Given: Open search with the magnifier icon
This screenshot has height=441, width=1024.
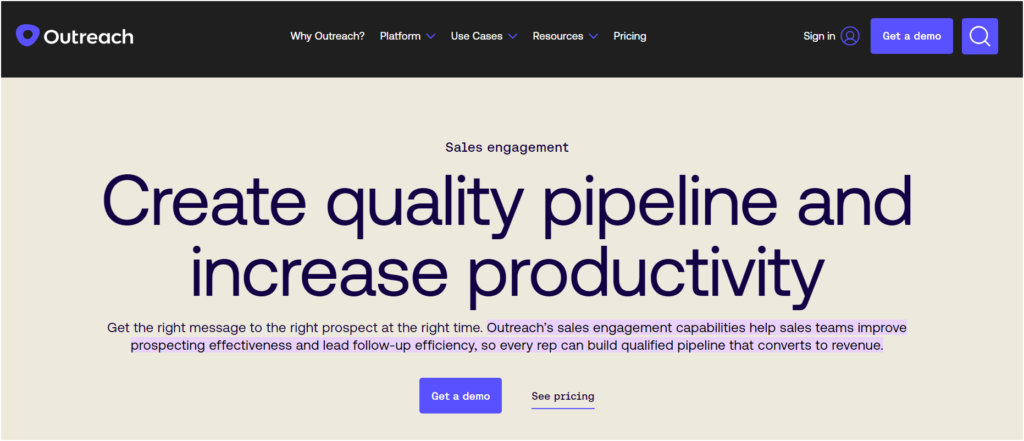Looking at the screenshot, I should (x=980, y=36).
